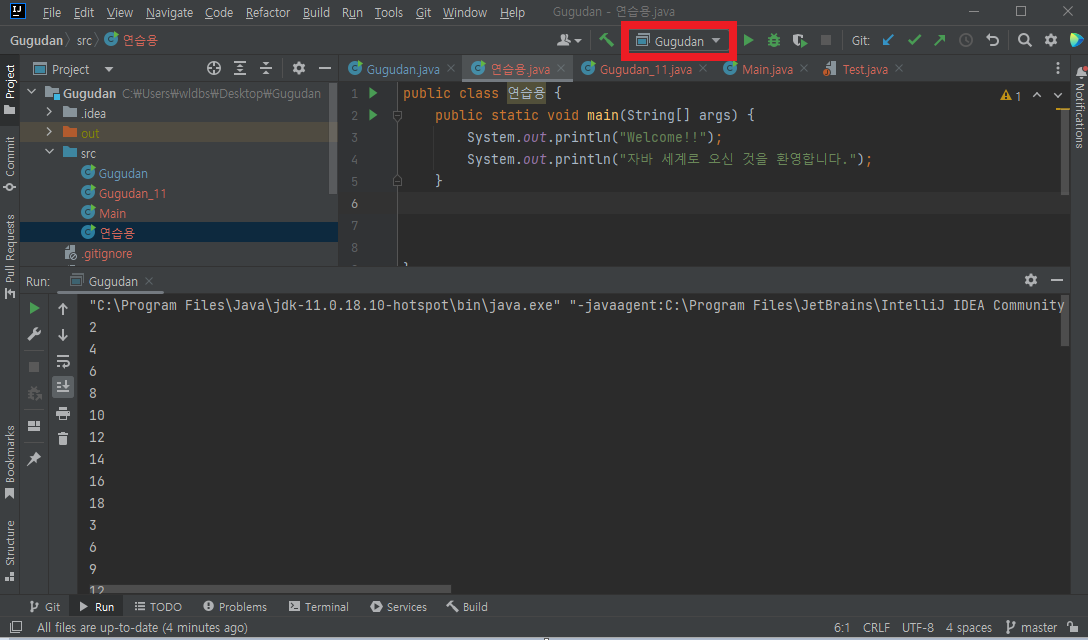Pin the Run tab pin icon
The image size is (1088, 640).
(34, 459)
